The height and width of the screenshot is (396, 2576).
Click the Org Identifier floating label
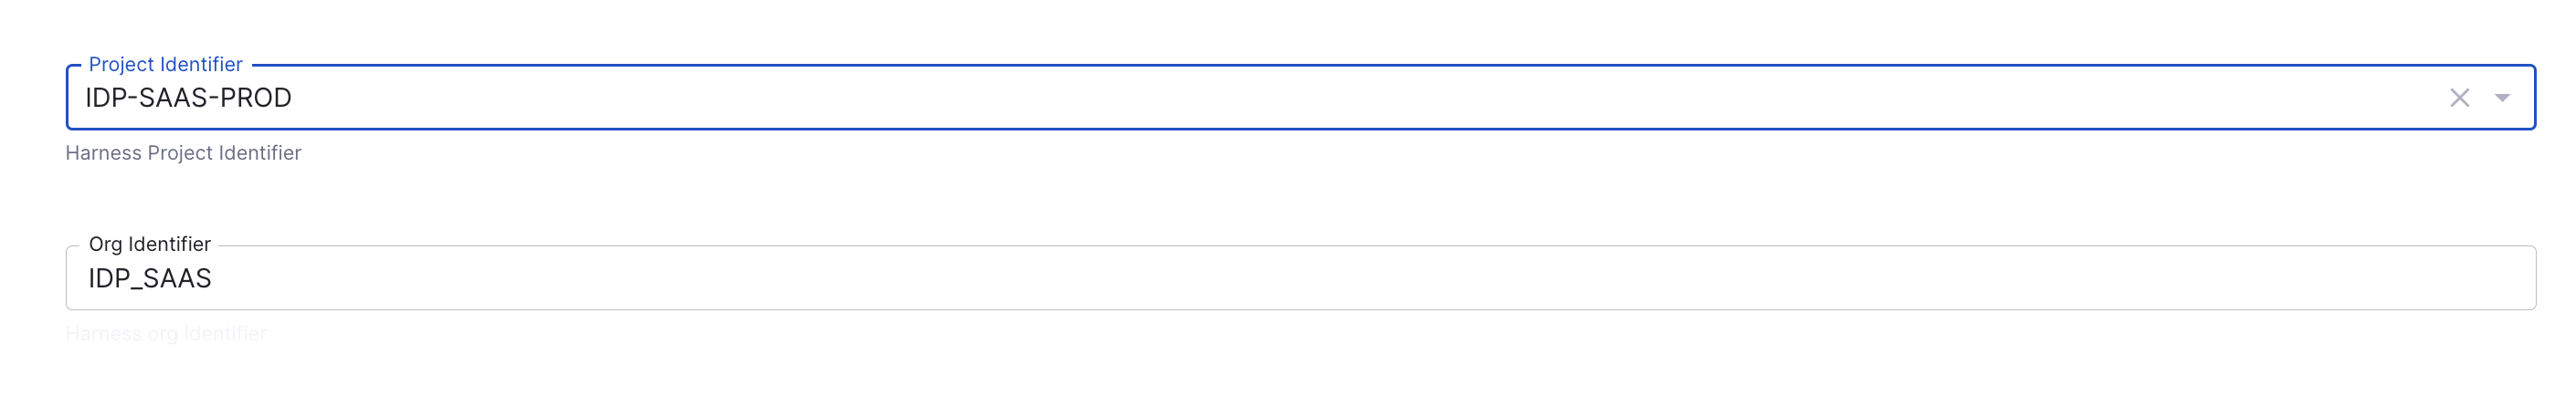click(149, 244)
